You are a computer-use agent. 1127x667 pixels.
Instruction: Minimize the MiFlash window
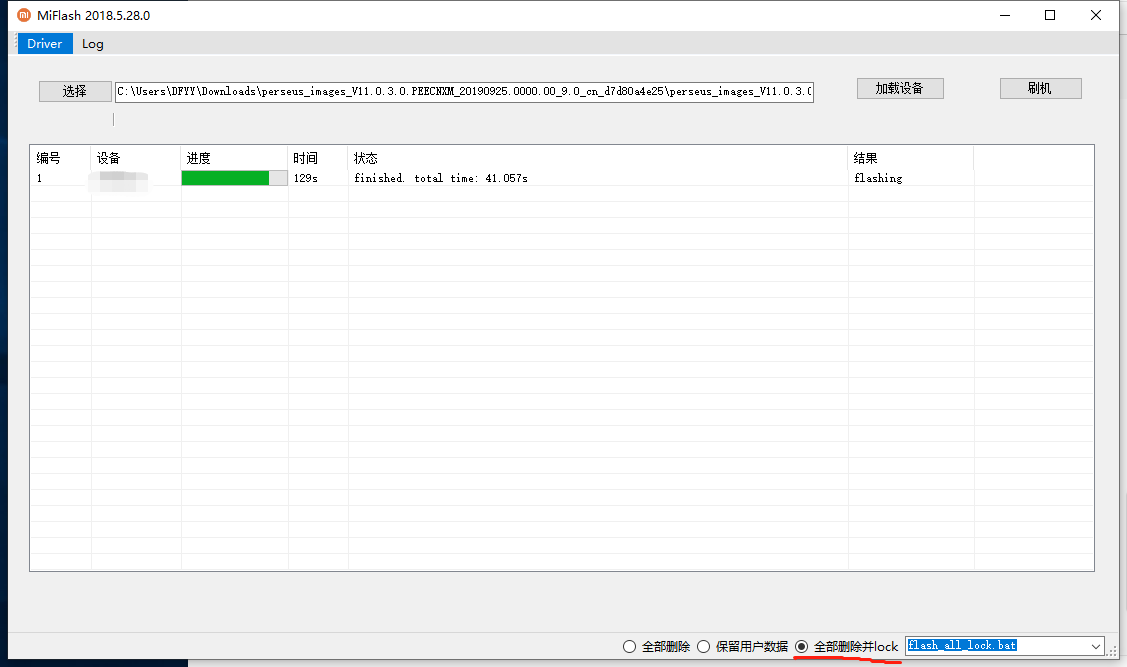point(1005,15)
